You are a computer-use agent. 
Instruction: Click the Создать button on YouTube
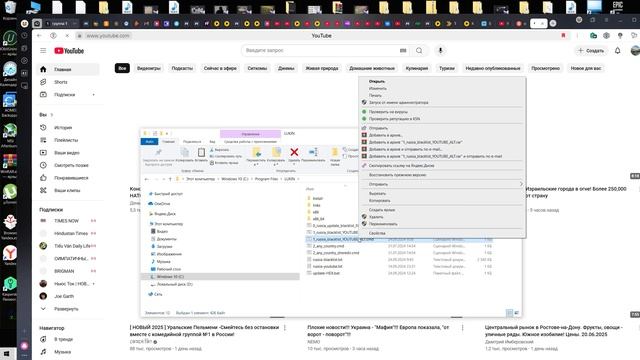coord(591,51)
